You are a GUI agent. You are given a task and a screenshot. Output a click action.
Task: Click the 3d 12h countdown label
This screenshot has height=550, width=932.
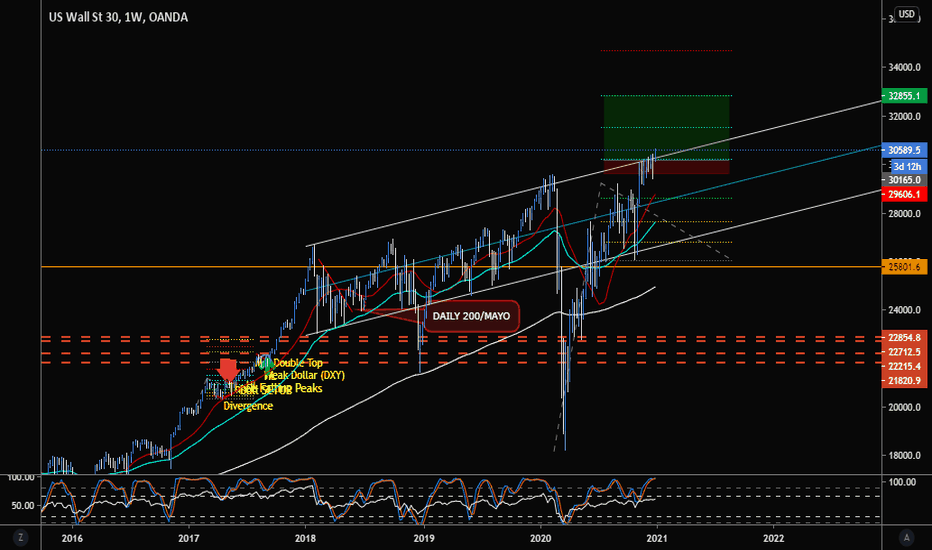tap(907, 166)
